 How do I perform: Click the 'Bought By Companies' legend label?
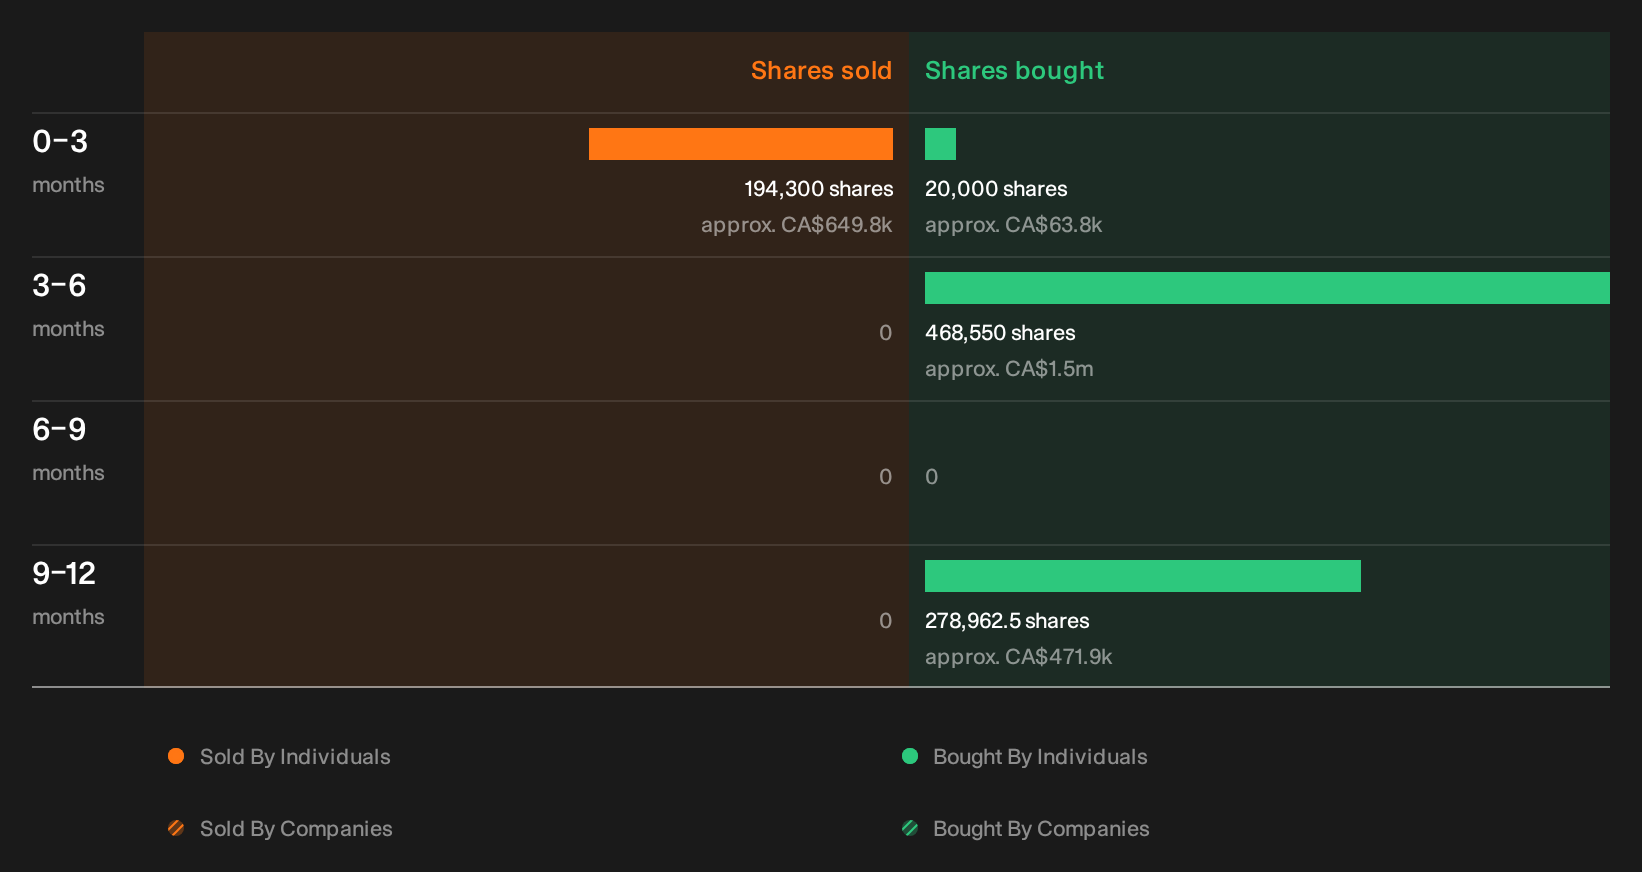tap(1041, 829)
